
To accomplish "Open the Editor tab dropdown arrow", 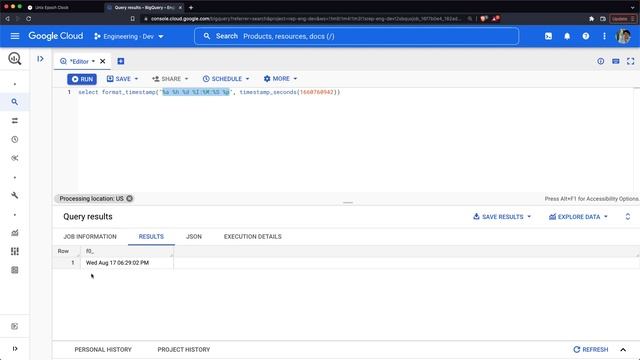I will [x=93, y=61].
